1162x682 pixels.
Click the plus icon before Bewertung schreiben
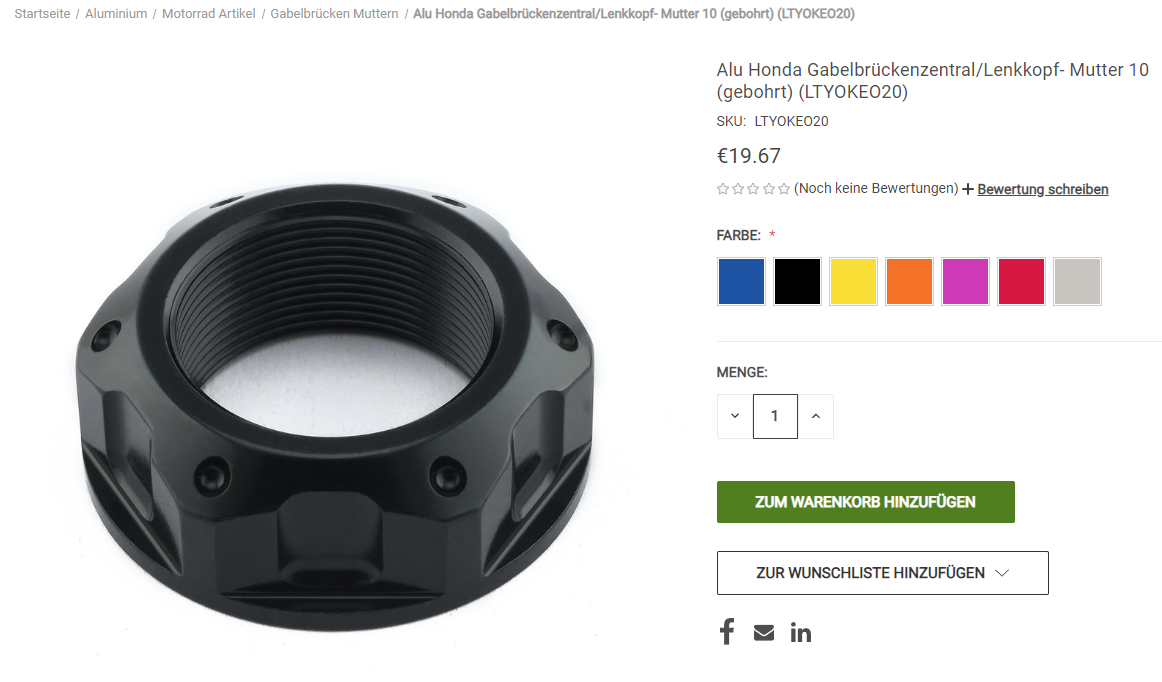click(968, 189)
